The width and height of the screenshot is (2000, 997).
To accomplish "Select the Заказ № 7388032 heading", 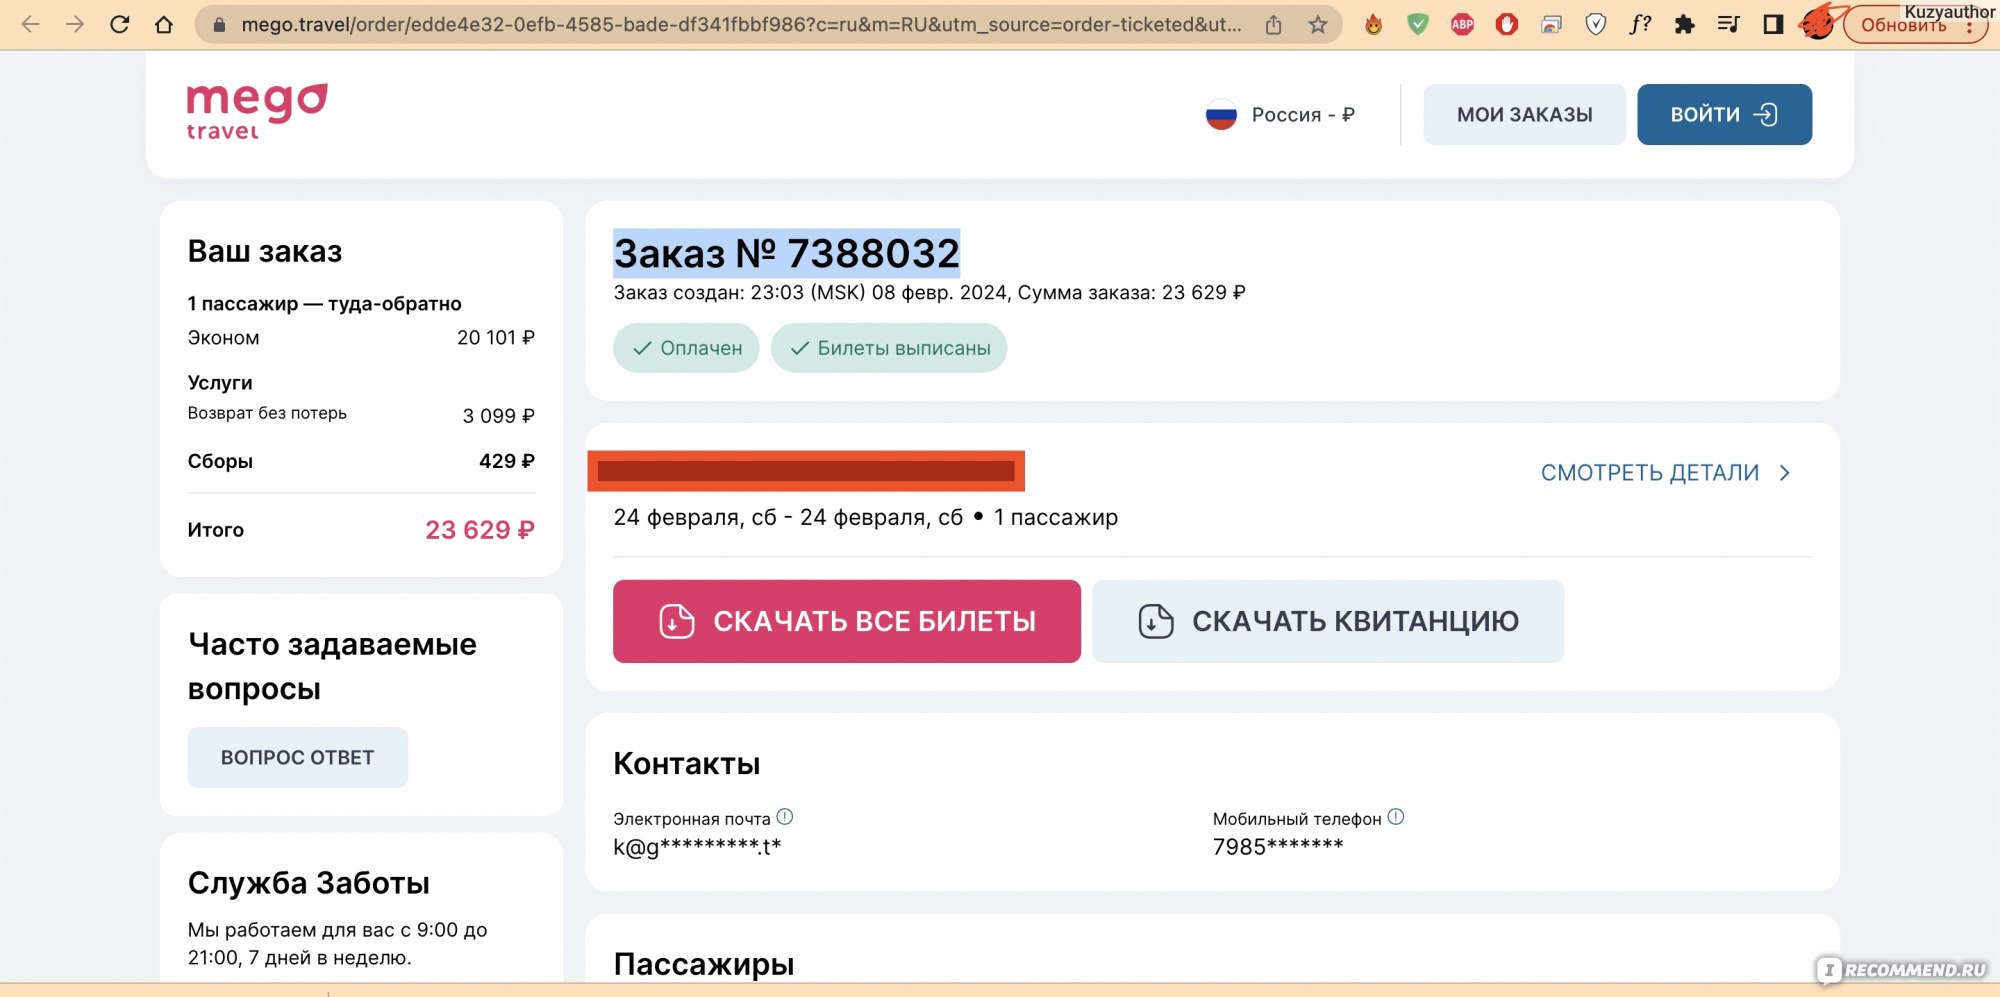I will pos(787,253).
